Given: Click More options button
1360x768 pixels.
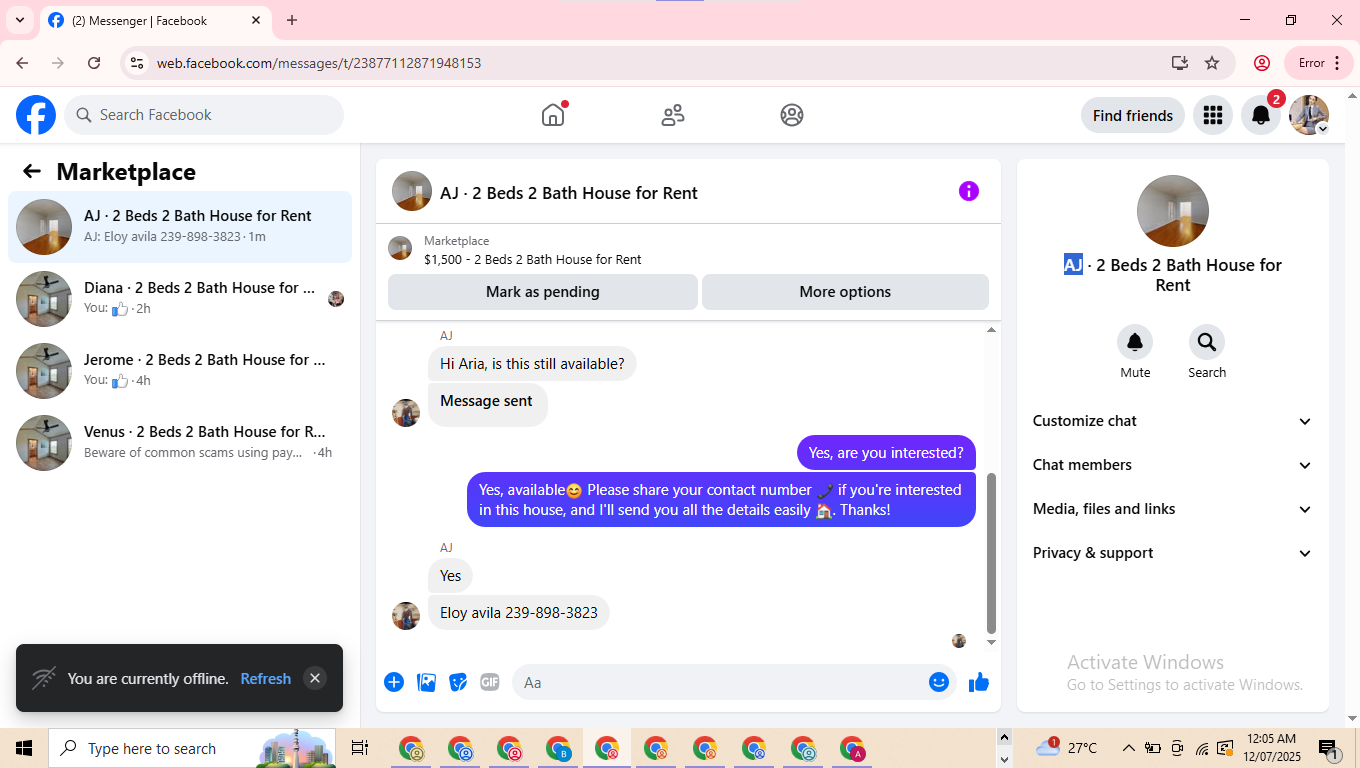Looking at the screenshot, I should (x=845, y=292).
